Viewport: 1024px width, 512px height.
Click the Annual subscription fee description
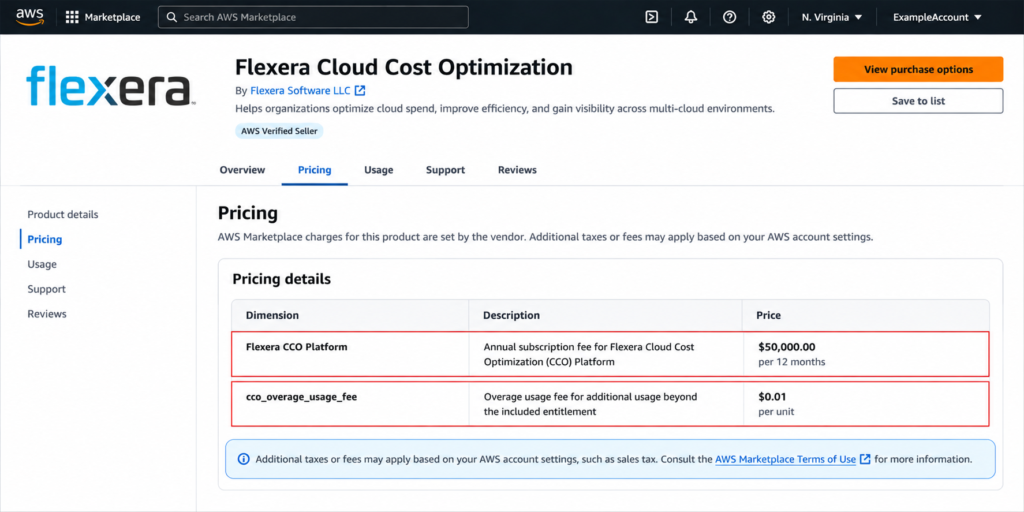pyautogui.click(x=589, y=354)
